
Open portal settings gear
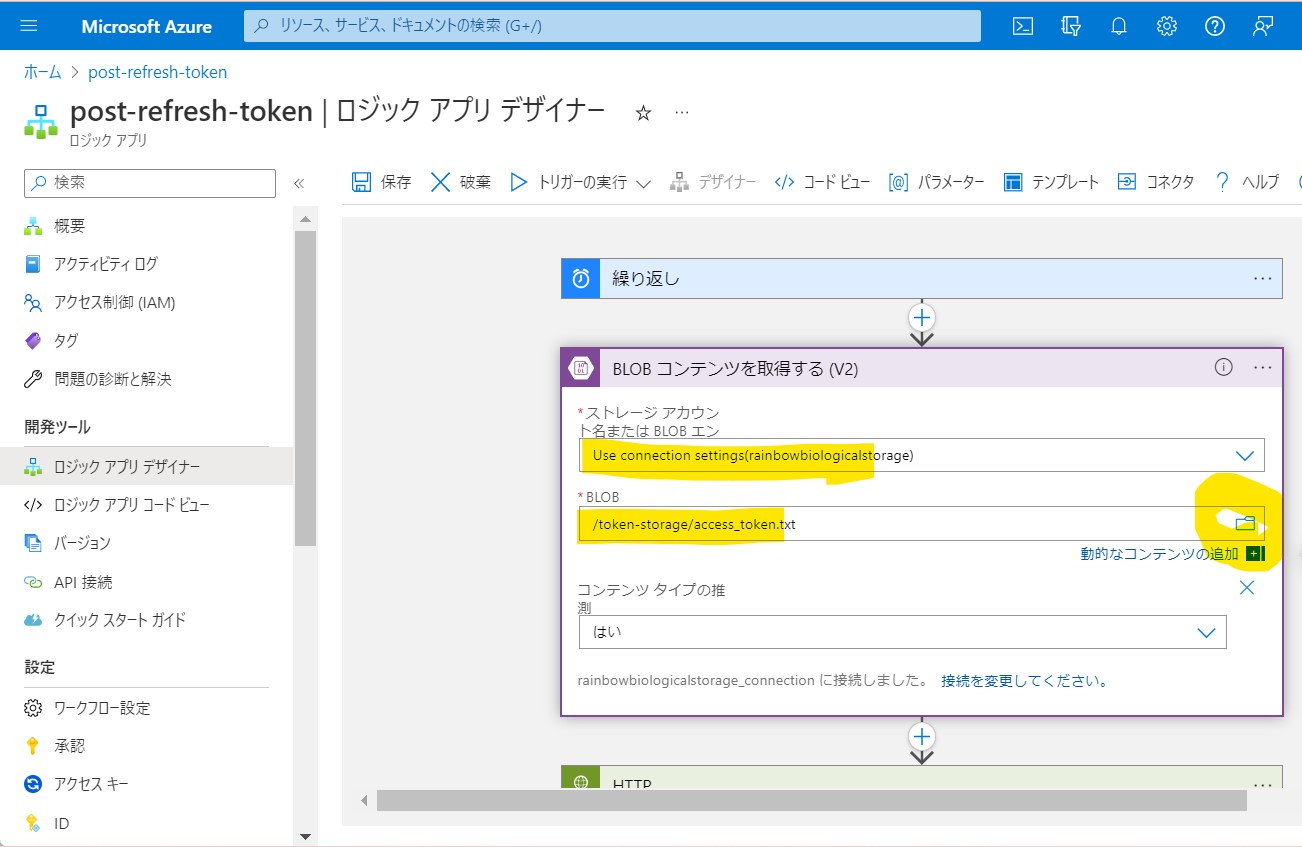1167,26
